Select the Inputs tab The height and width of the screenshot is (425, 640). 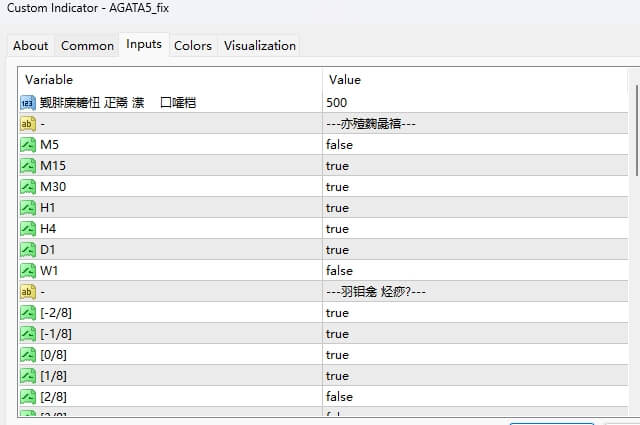click(x=144, y=44)
